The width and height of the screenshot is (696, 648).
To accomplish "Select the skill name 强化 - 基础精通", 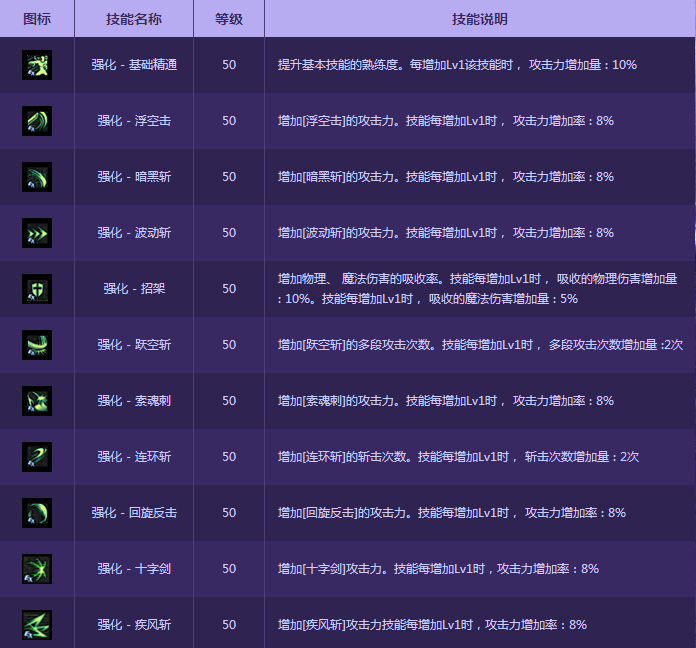I will point(134,65).
